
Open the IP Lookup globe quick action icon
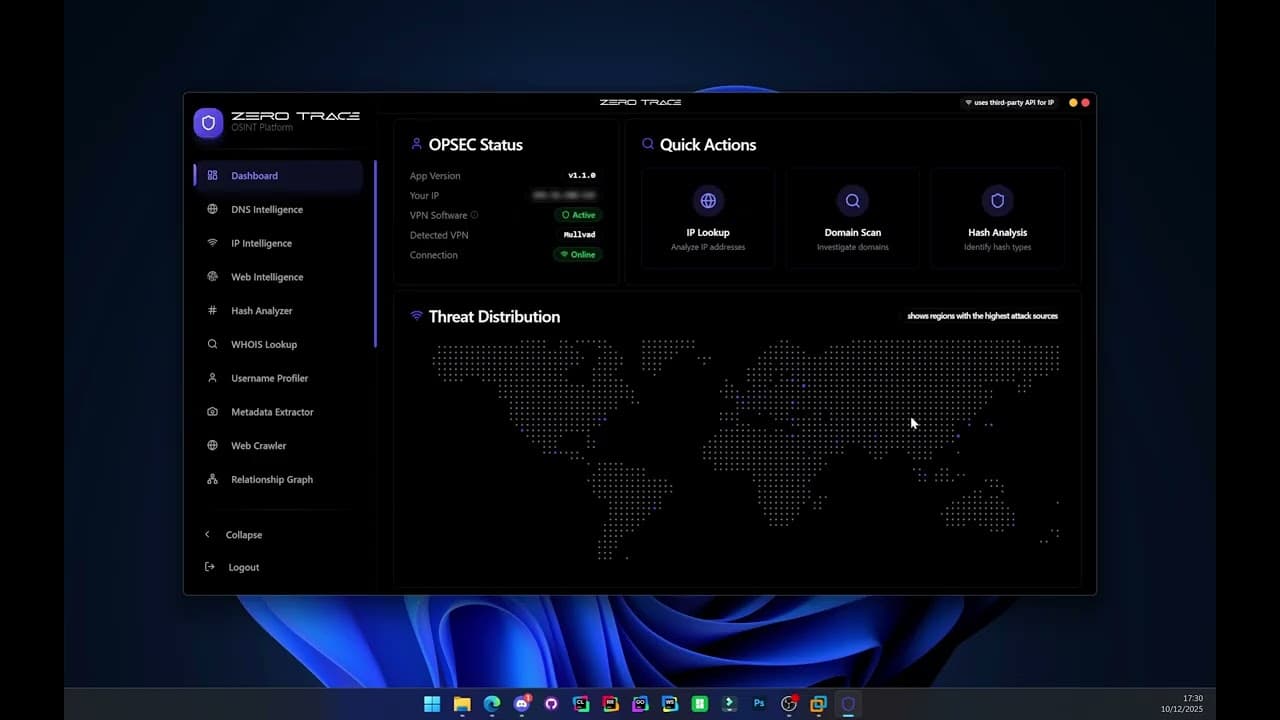pyautogui.click(x=707, y=200)
